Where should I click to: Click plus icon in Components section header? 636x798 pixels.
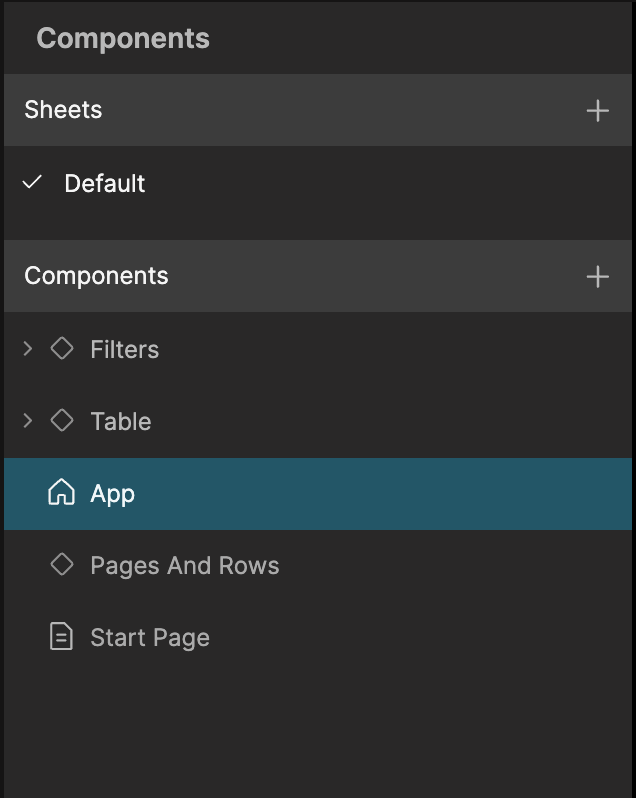[x=597, y=276]
